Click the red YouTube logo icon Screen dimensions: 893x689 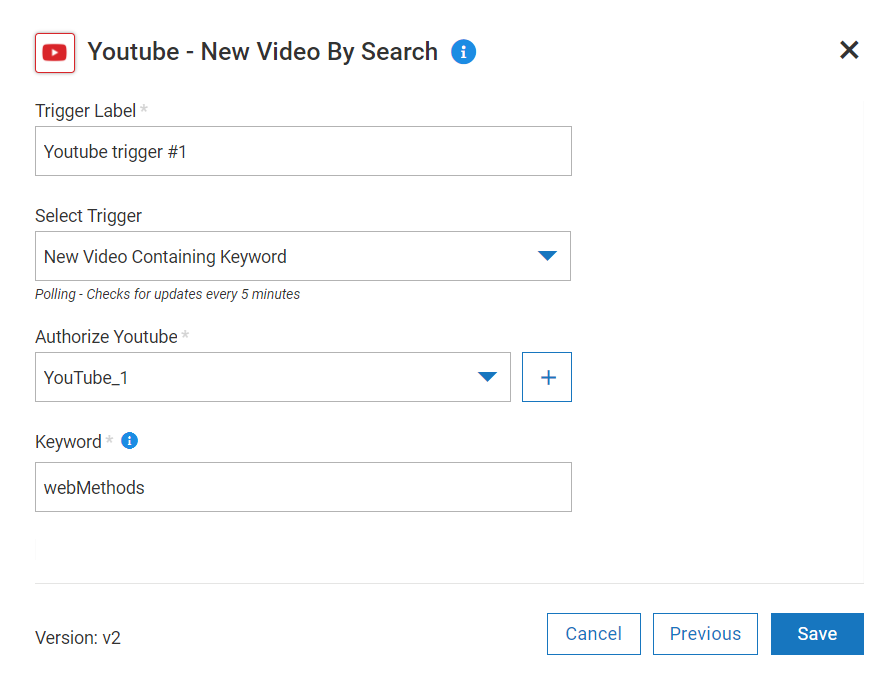click(x=55, y=53)
